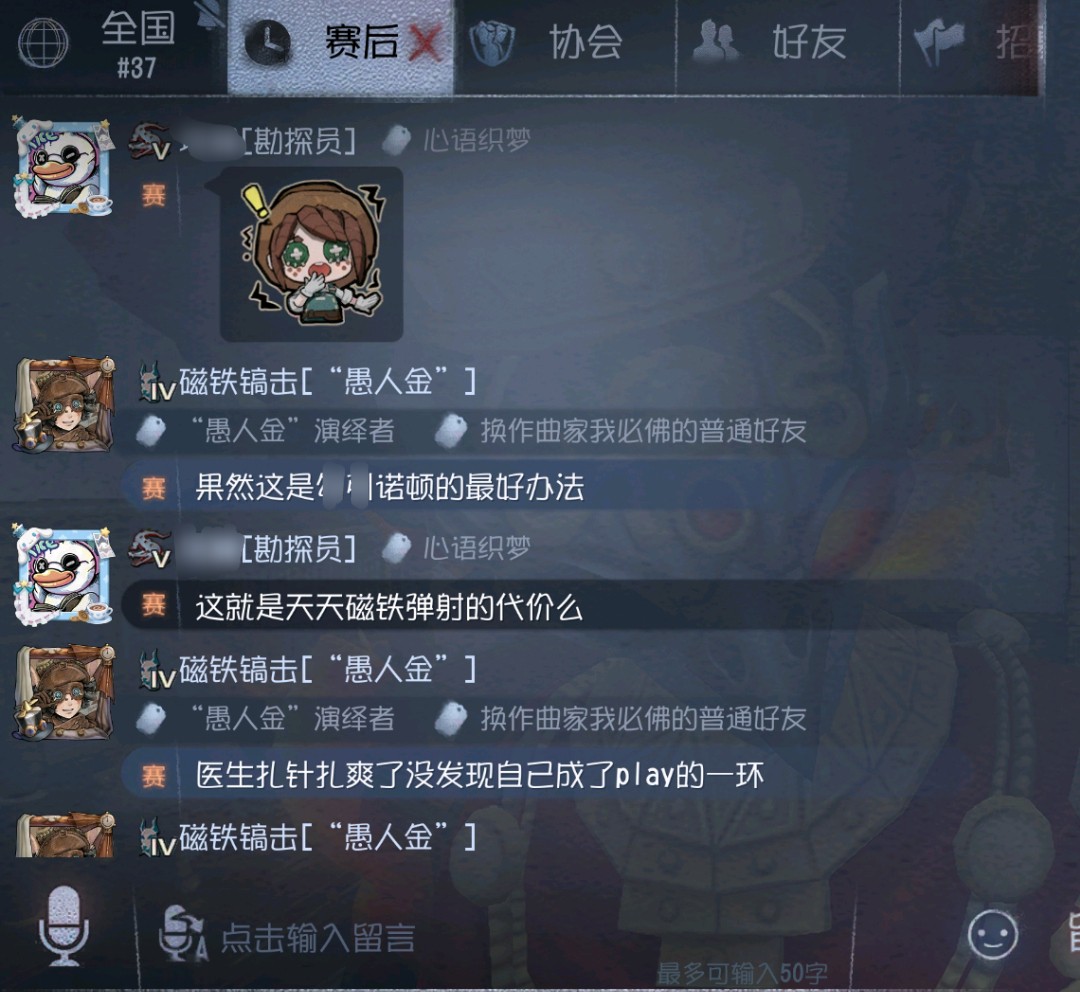The image size is (1080, 992).
Task: Tap the voice-to-text conversion icon
Action: 182,933
